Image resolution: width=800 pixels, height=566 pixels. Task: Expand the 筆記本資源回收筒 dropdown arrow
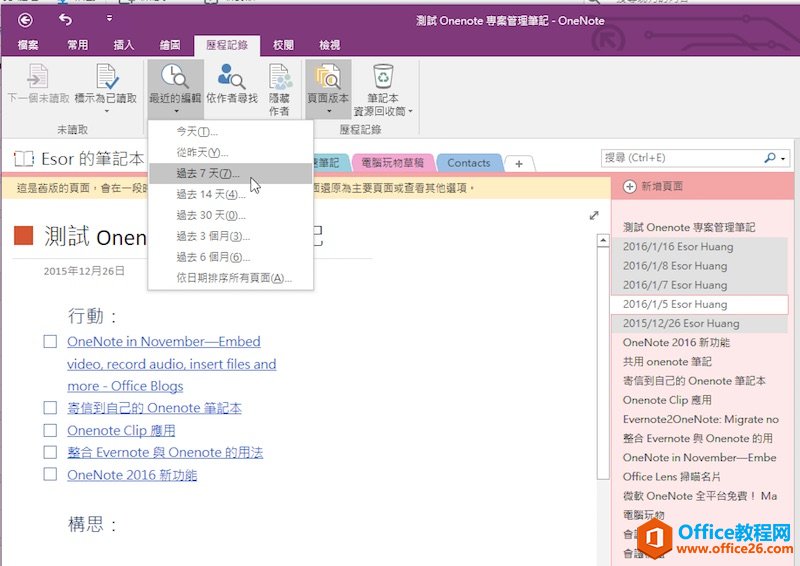[410, 111]
